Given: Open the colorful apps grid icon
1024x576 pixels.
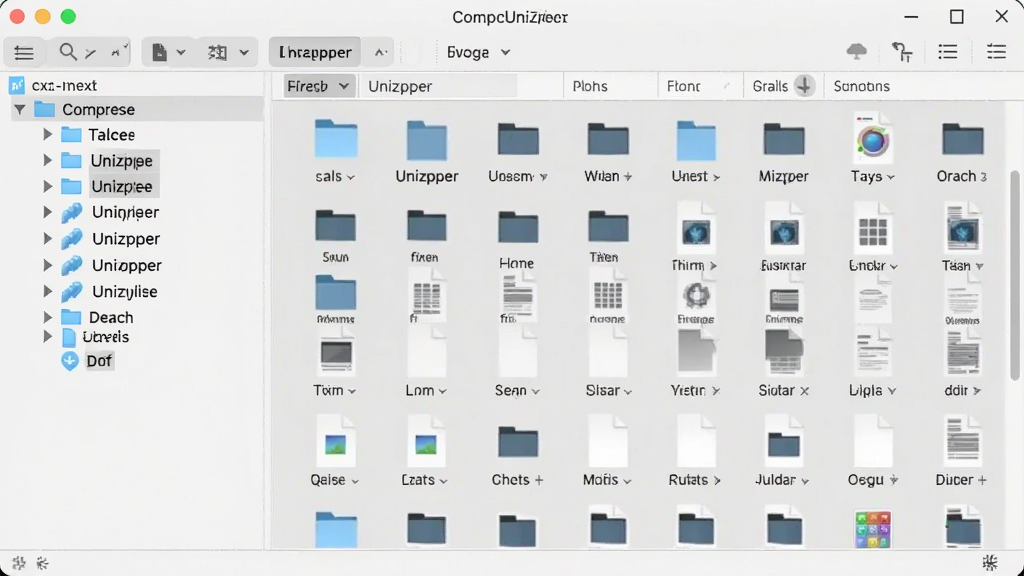Looking at the screenshot, I should click(x=872, y=529).
